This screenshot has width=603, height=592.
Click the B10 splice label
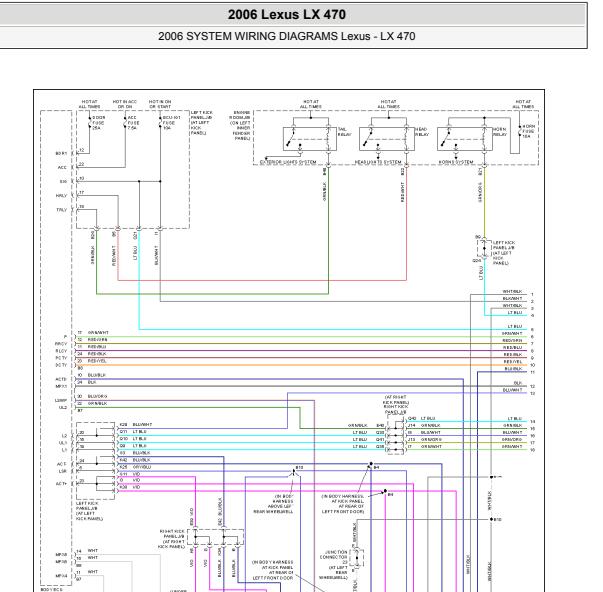(498, 519)
